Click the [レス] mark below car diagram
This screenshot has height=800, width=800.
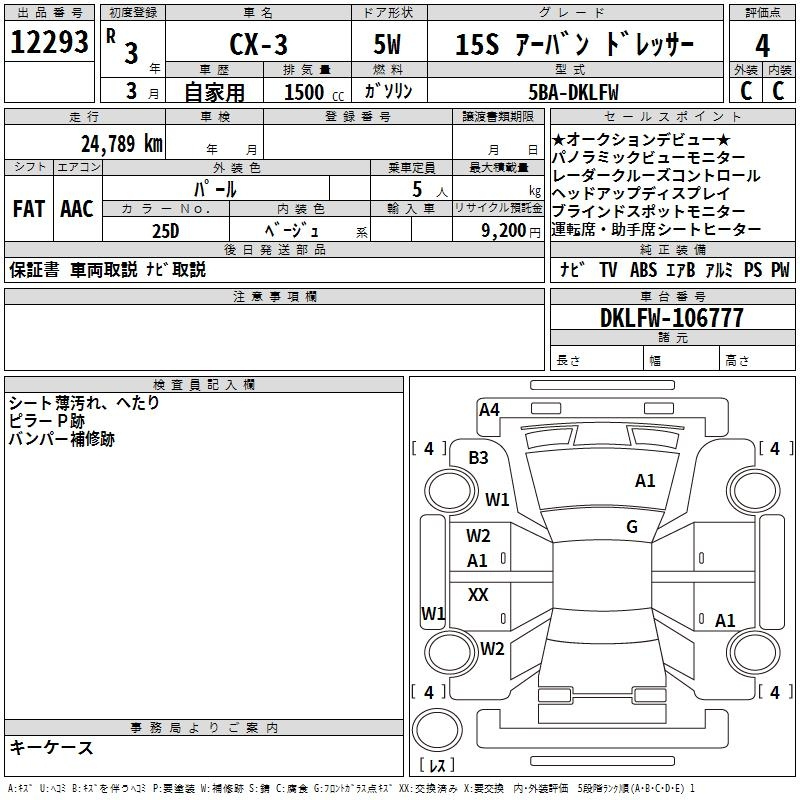[437, 765]
